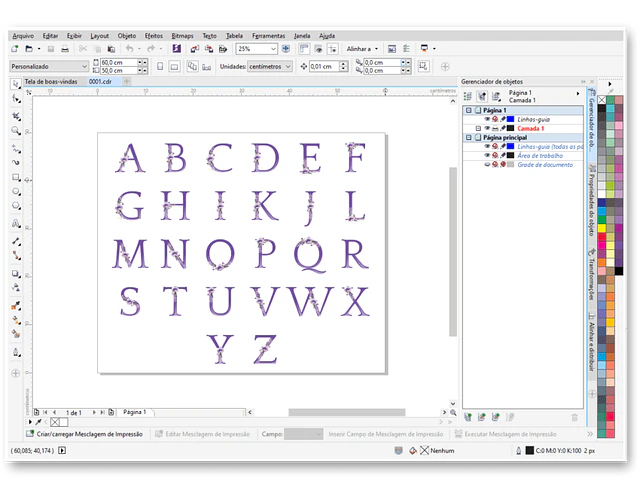Open the Alinhar a button
The image size is (640, 500).
(x=364, y=48)
